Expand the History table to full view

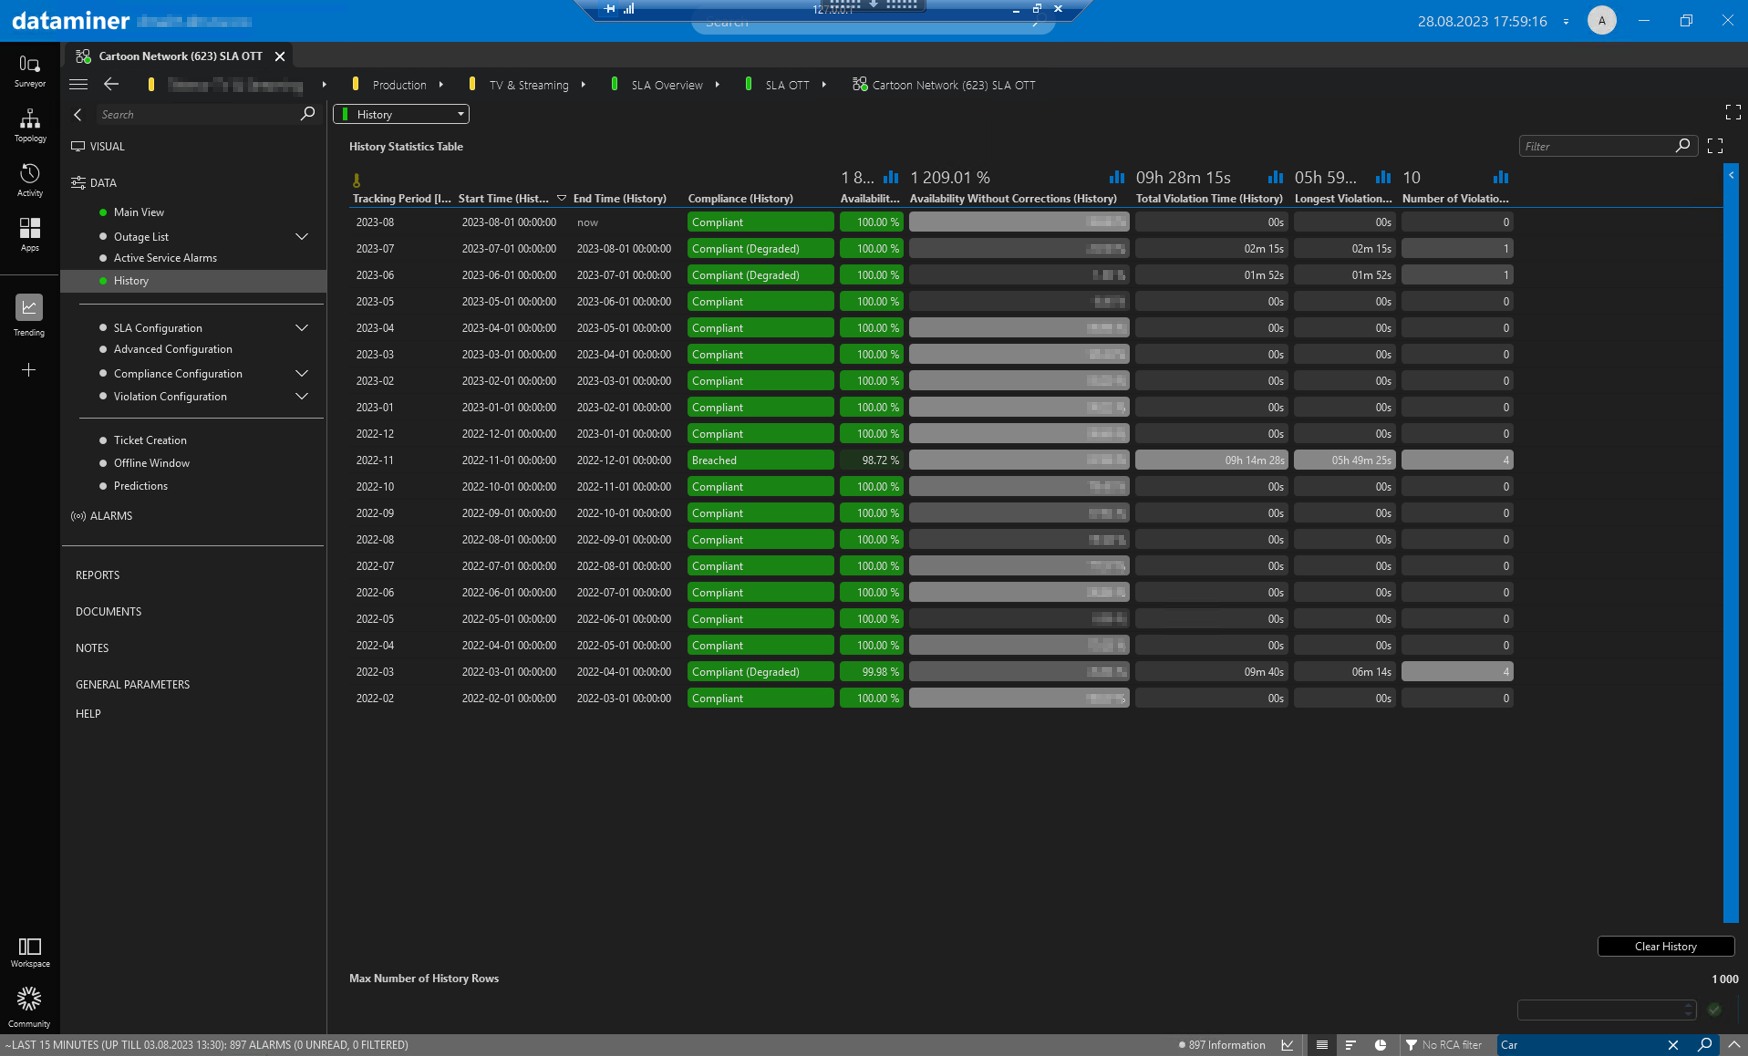(x=1715, y=146)
